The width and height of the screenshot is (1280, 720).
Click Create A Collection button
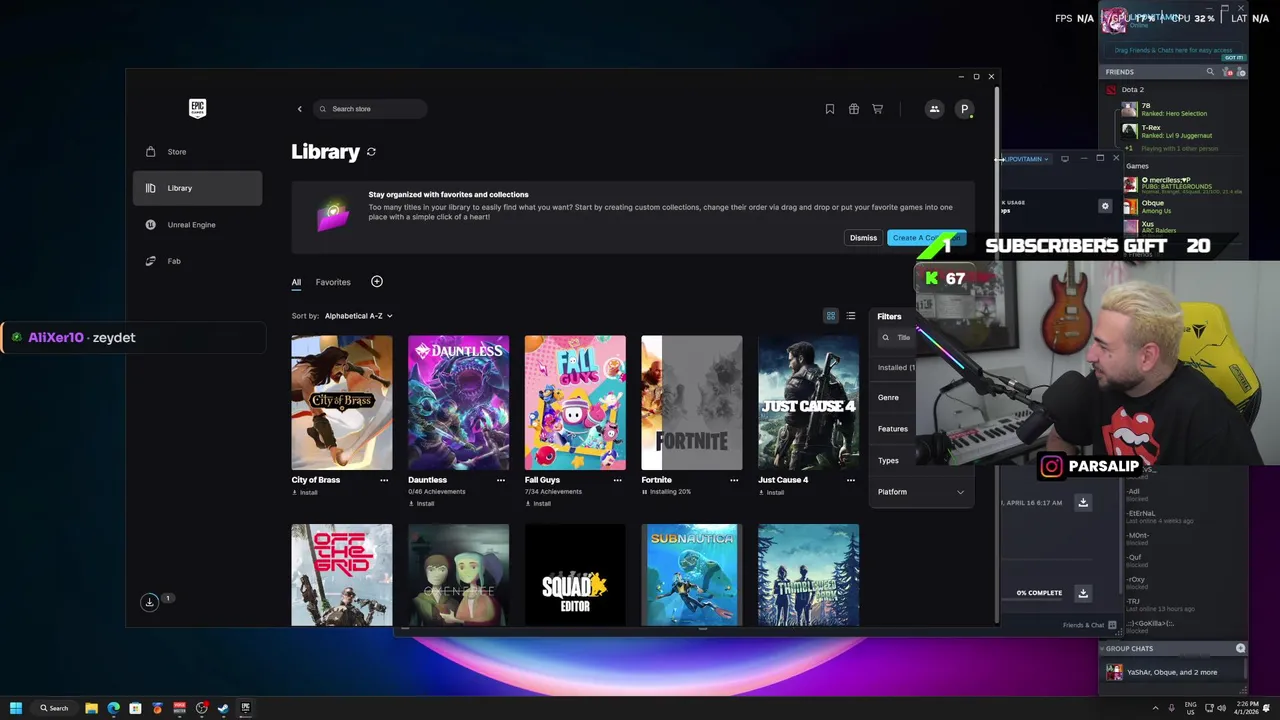926,238
